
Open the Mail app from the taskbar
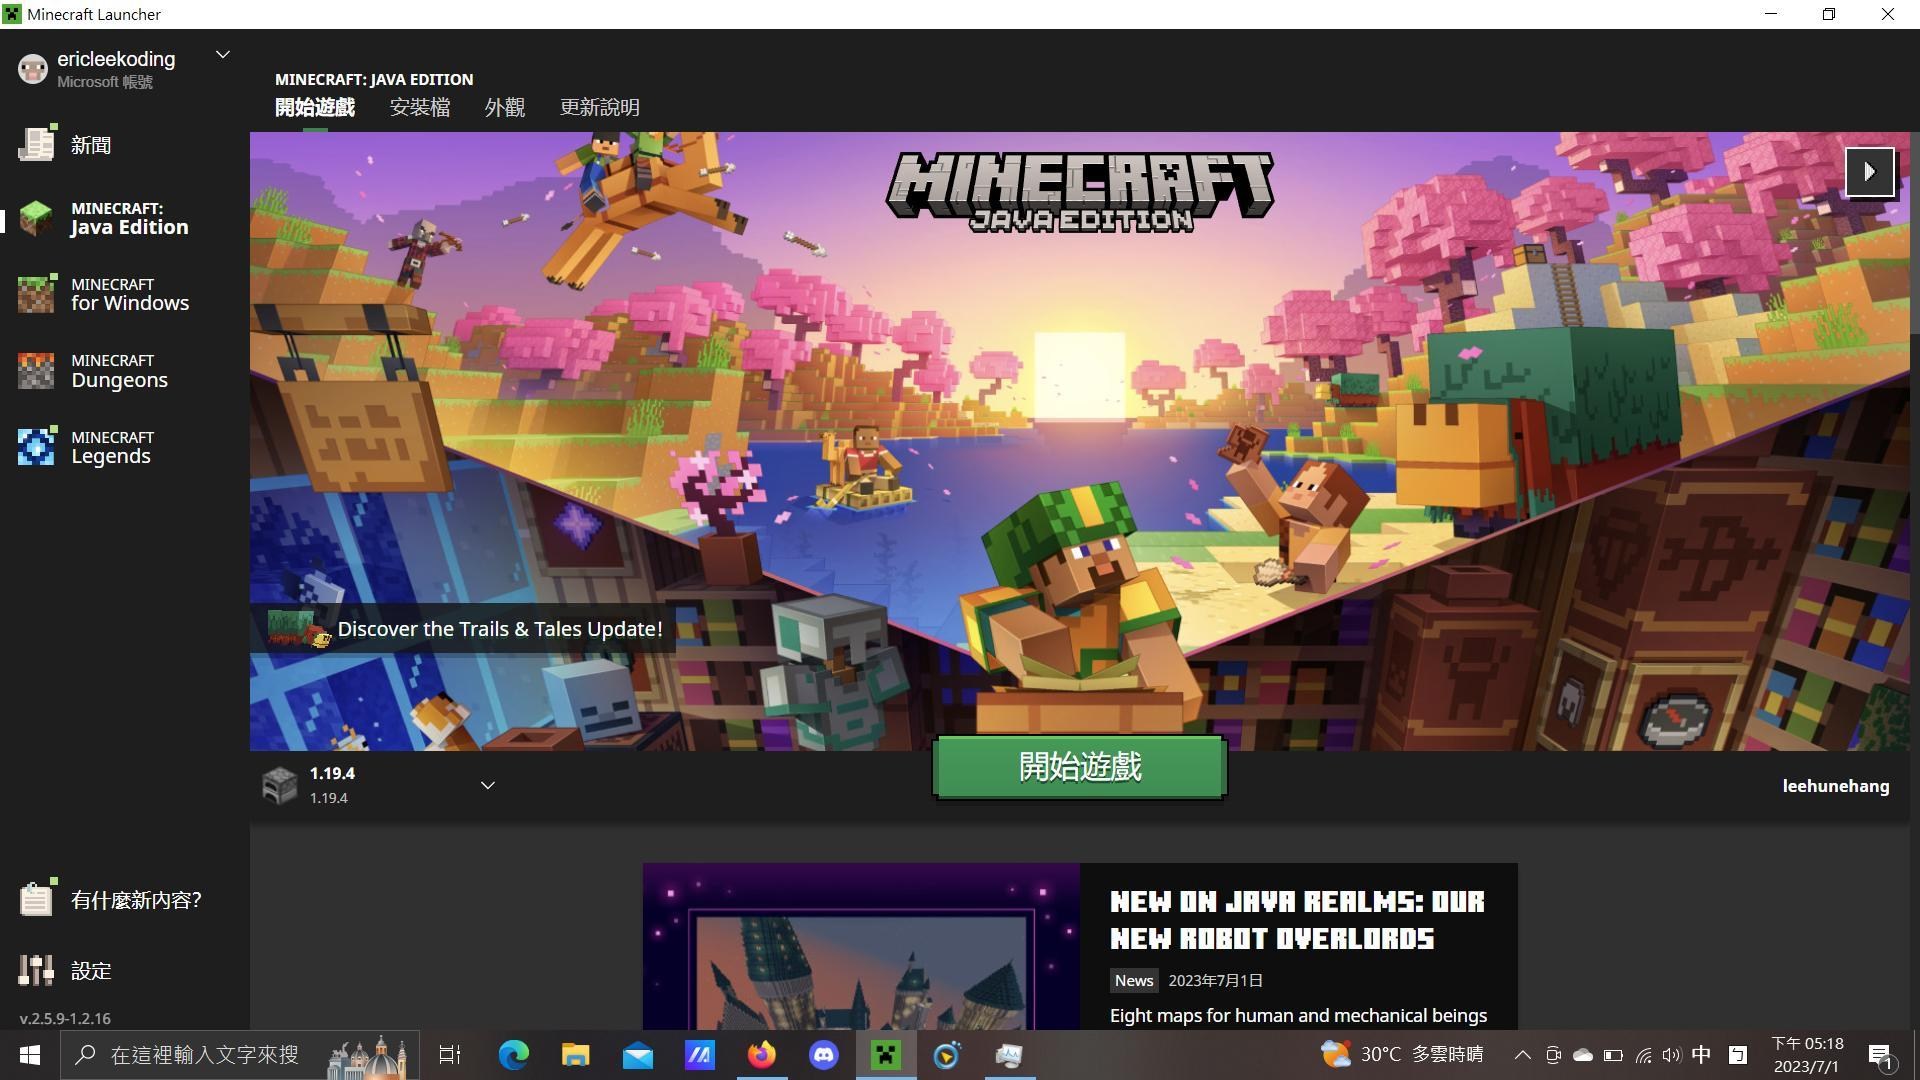click(638, 1055)
